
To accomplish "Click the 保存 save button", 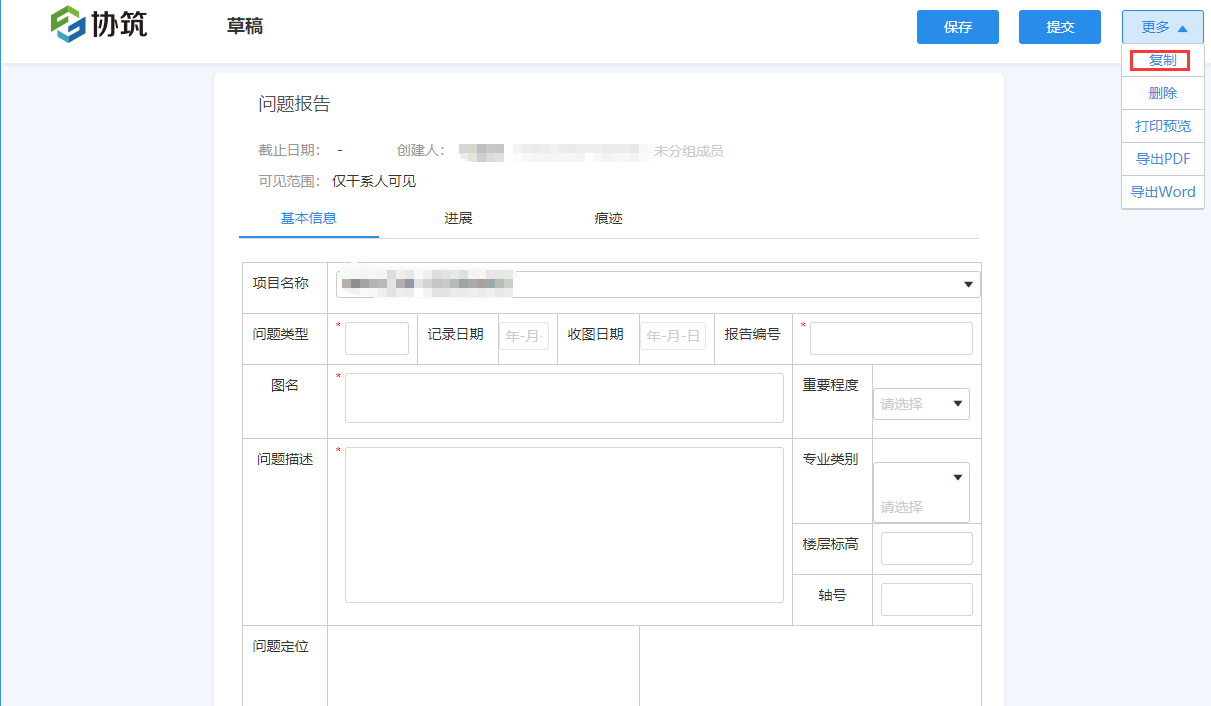I will (957, 27).
